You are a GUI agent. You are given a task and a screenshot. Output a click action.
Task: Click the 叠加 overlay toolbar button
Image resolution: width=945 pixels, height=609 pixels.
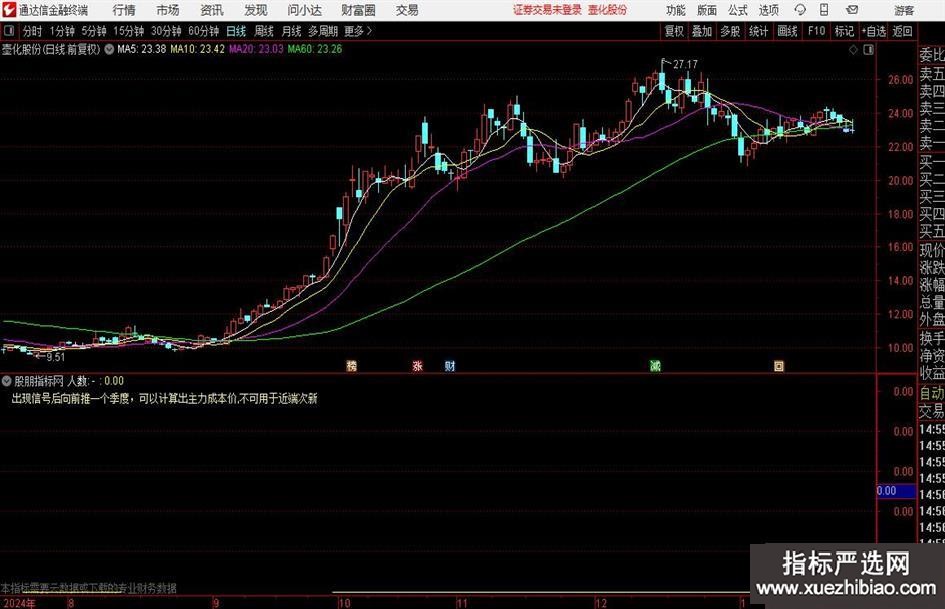(702, 31)
